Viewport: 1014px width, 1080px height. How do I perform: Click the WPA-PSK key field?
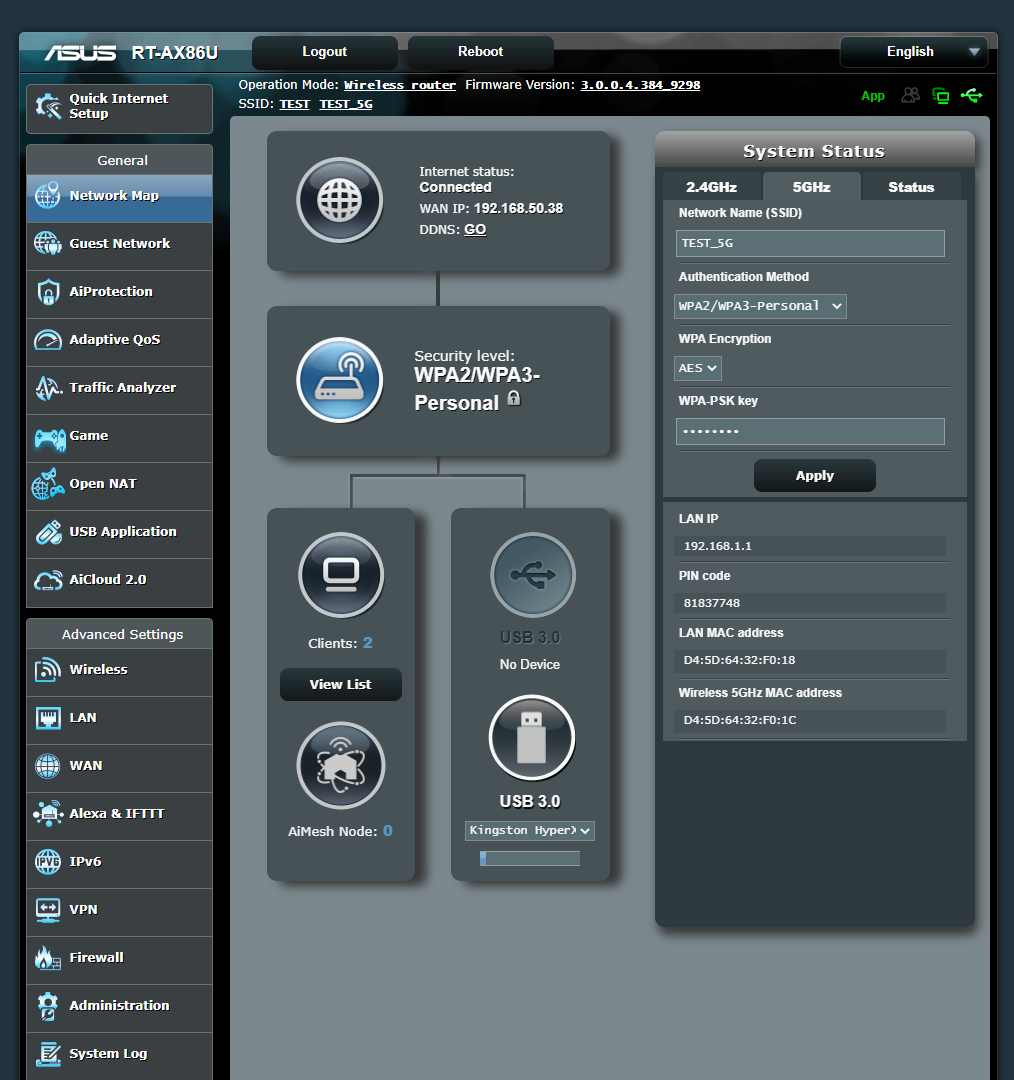tap(810, 431)
